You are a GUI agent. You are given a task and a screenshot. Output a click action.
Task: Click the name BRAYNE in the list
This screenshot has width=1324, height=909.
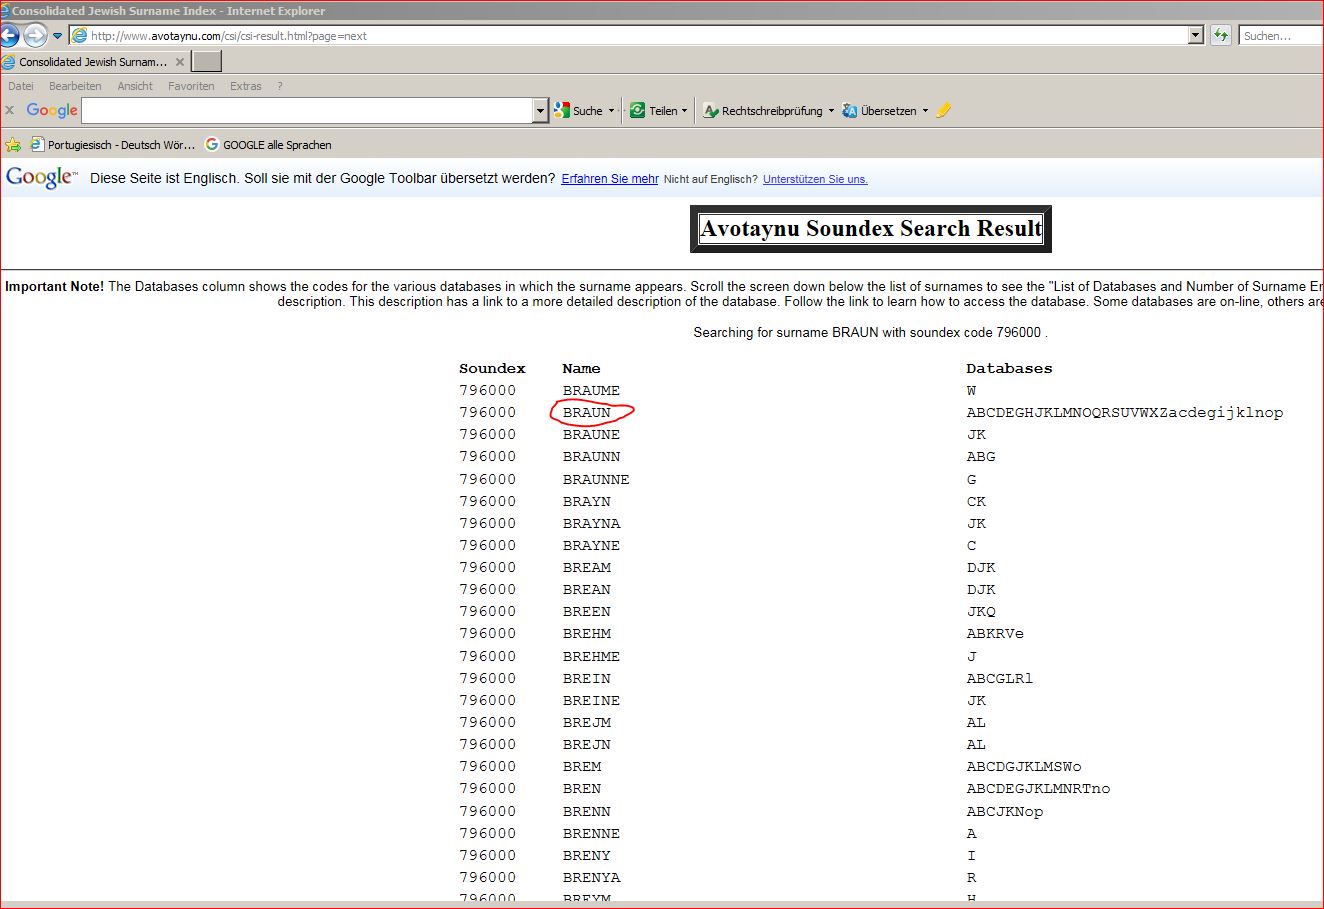coord(591,545)
